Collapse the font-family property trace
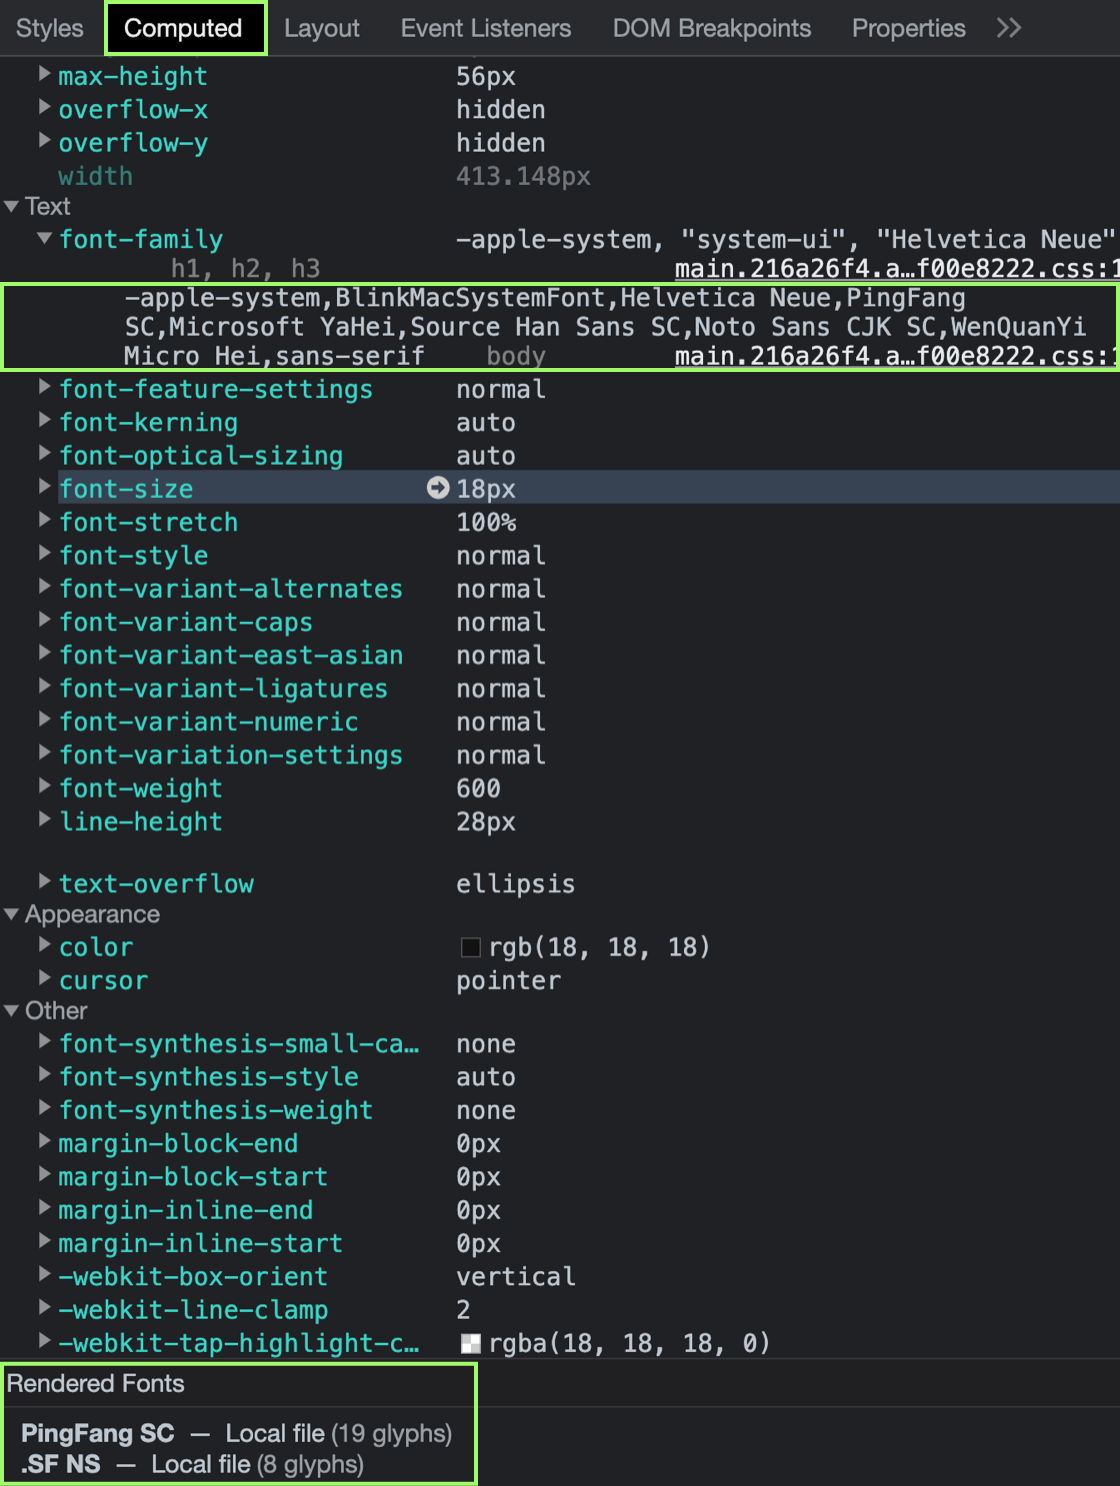The width and height of the screenshot is (1120, 1486). (x=44, y=239)
